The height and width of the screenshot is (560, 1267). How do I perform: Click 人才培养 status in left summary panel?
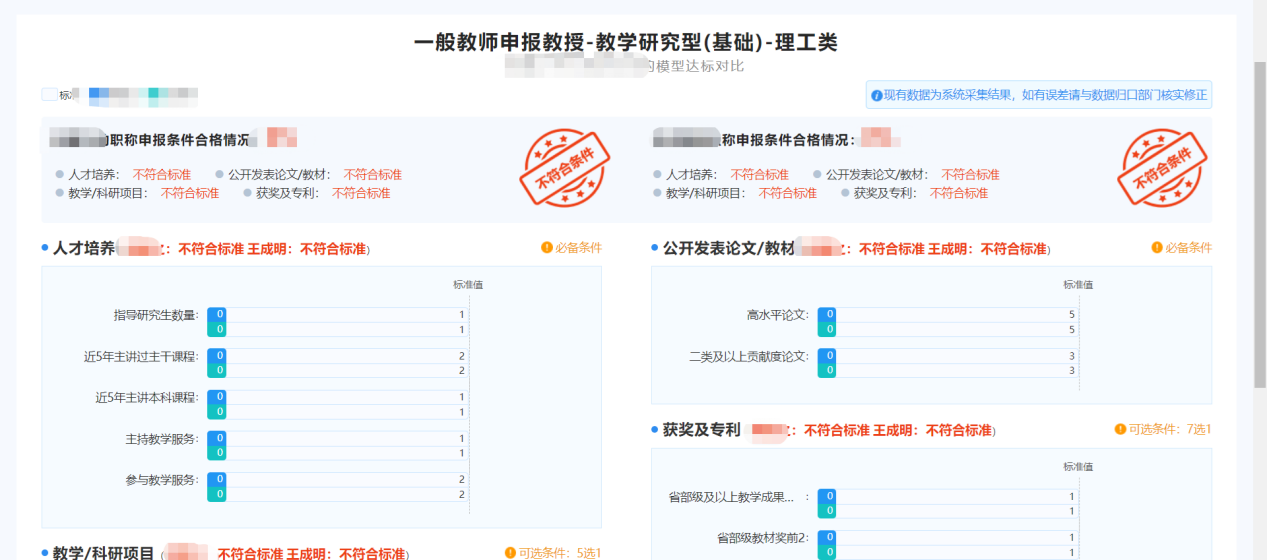pos(161,174)
